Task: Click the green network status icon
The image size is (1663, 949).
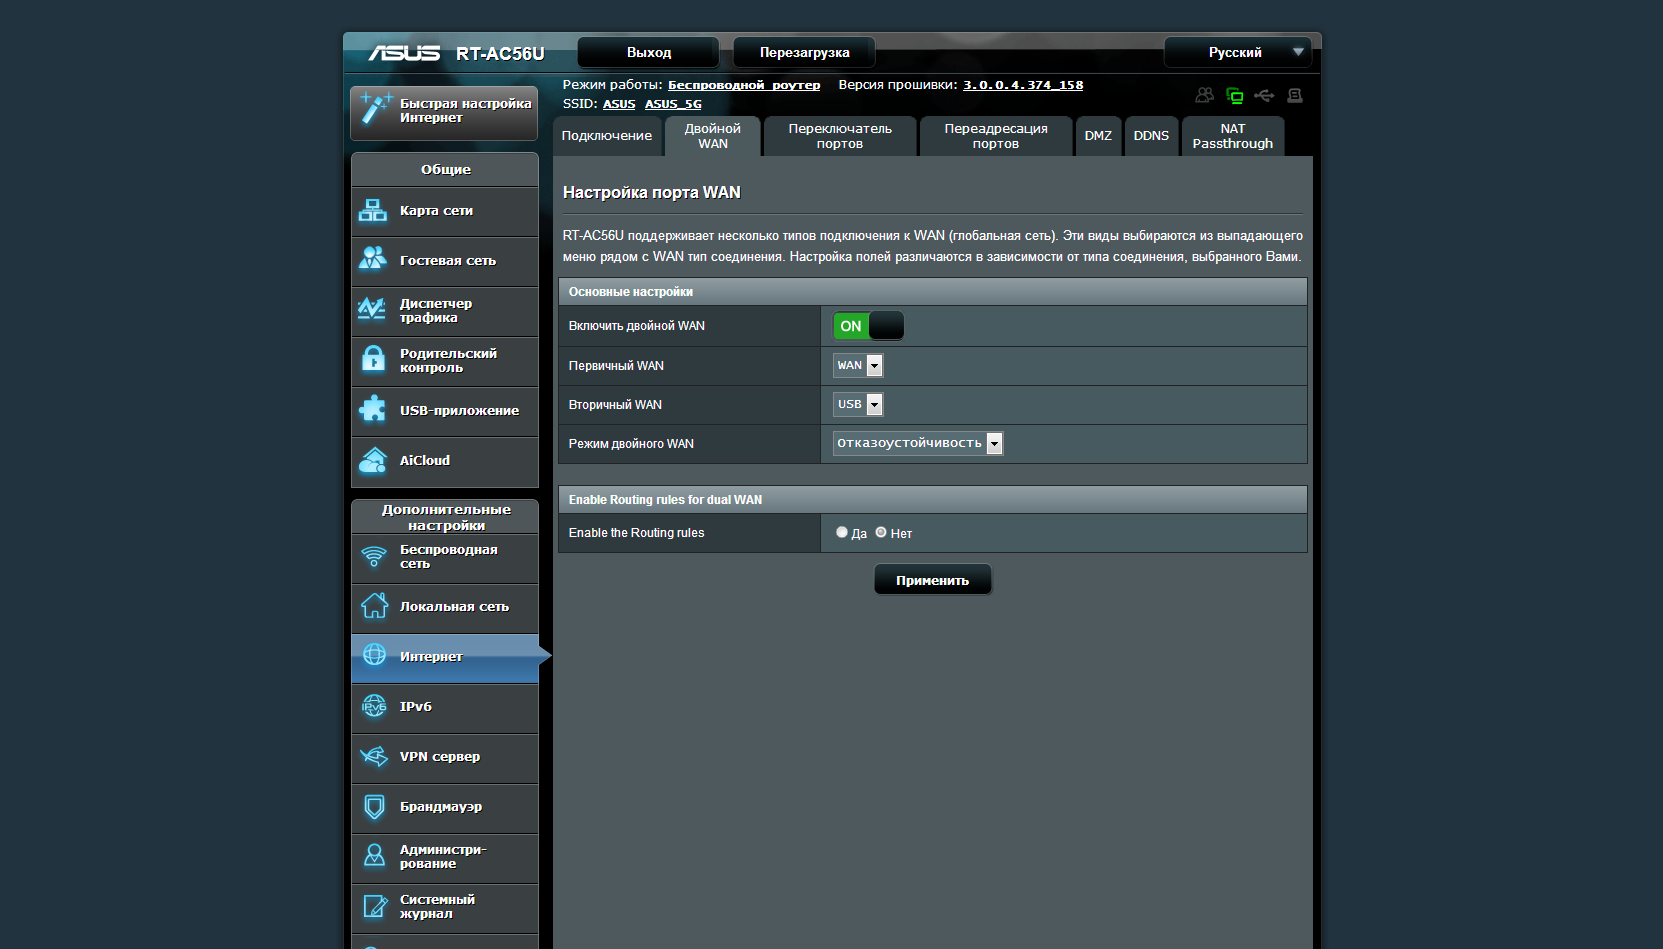Action: (1235, 95)
